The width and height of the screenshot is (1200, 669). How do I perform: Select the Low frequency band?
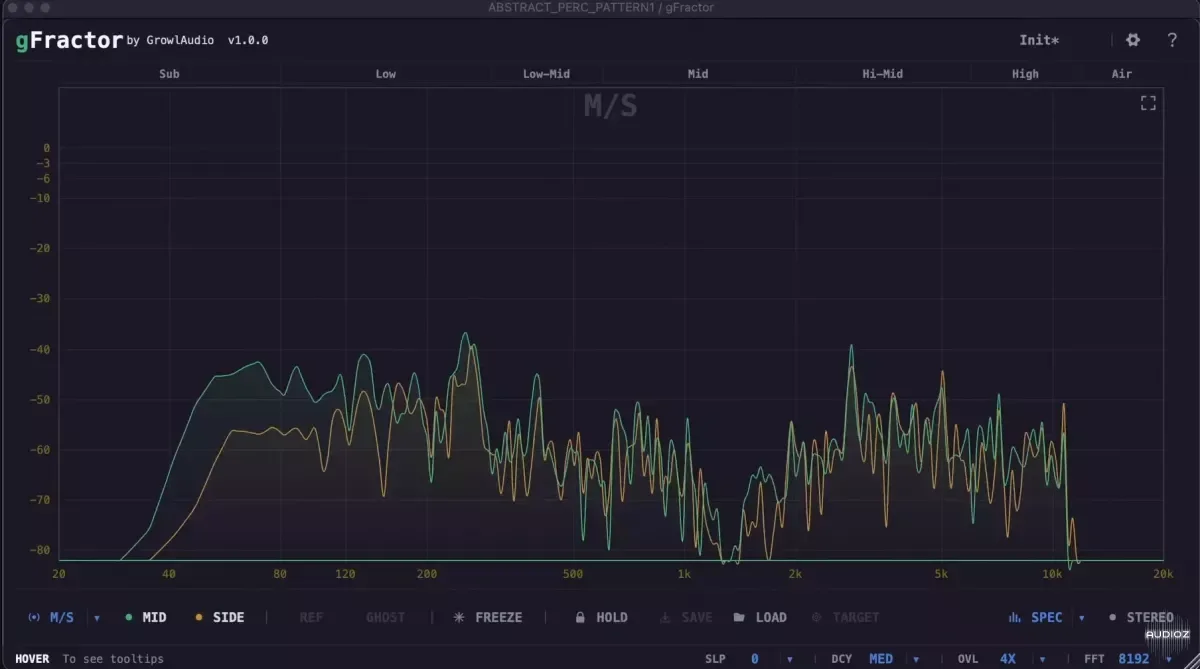pos(385,73)
